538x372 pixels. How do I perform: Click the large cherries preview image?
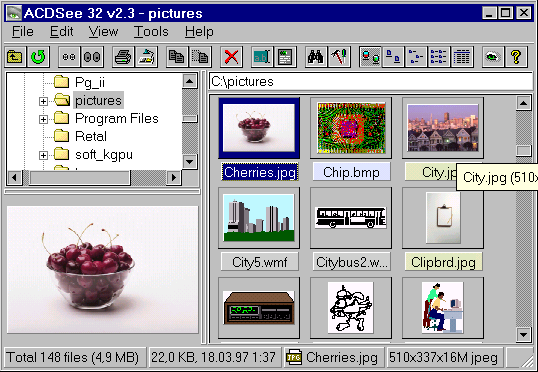tap(103, 269)
